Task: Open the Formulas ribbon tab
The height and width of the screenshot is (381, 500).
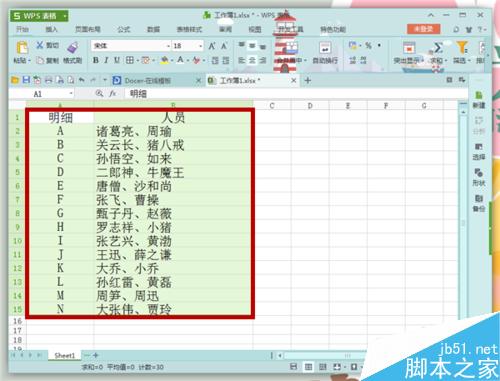Action: 124,29
